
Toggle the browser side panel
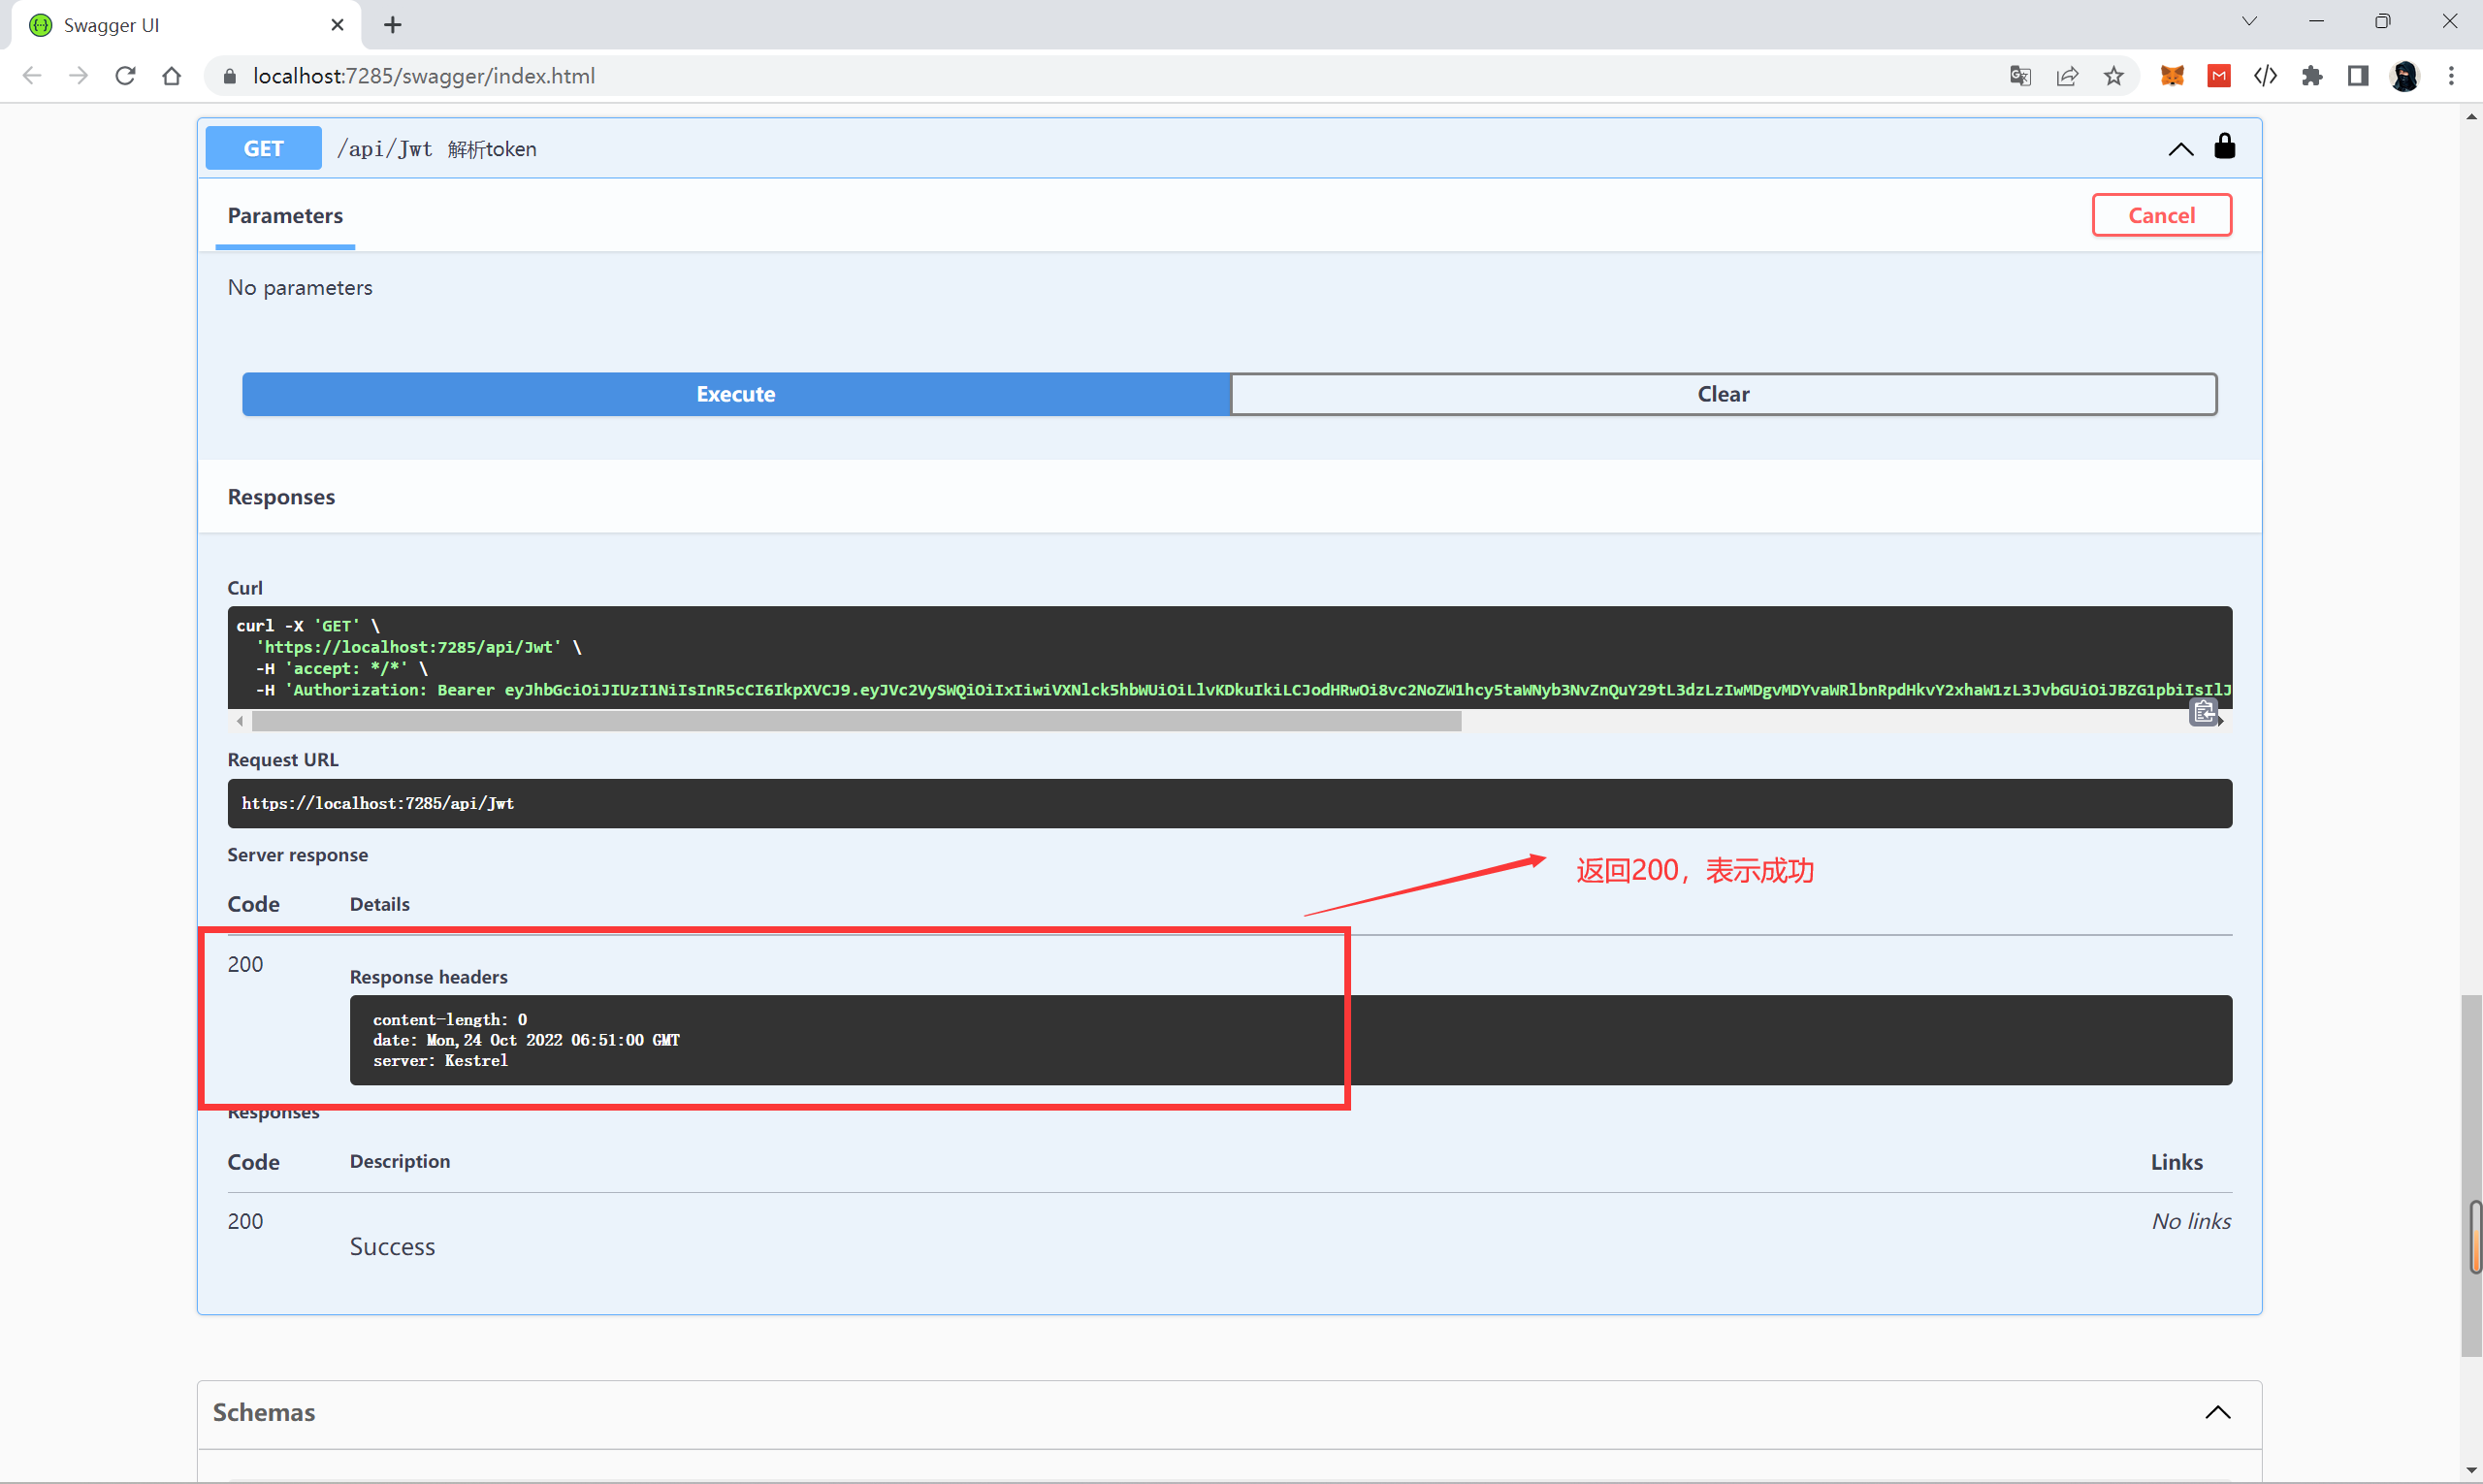[2358, 76]
